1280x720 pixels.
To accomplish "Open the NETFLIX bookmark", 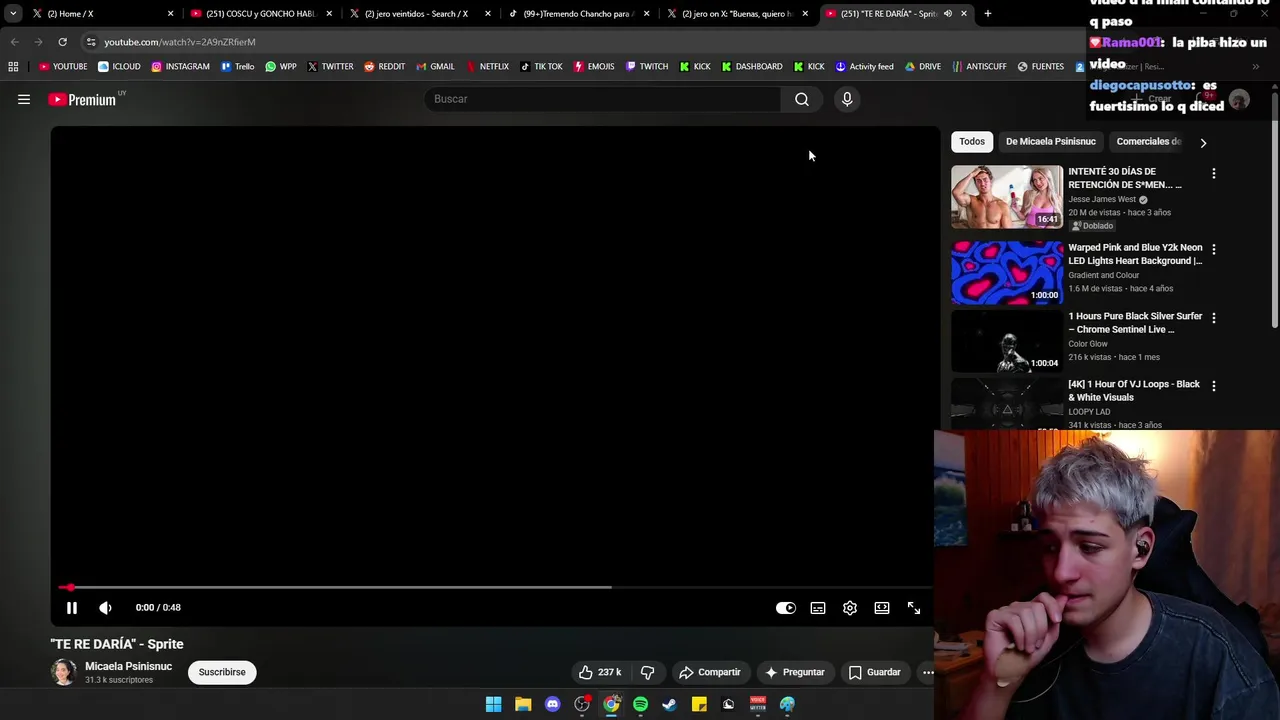I will (487, 67).
